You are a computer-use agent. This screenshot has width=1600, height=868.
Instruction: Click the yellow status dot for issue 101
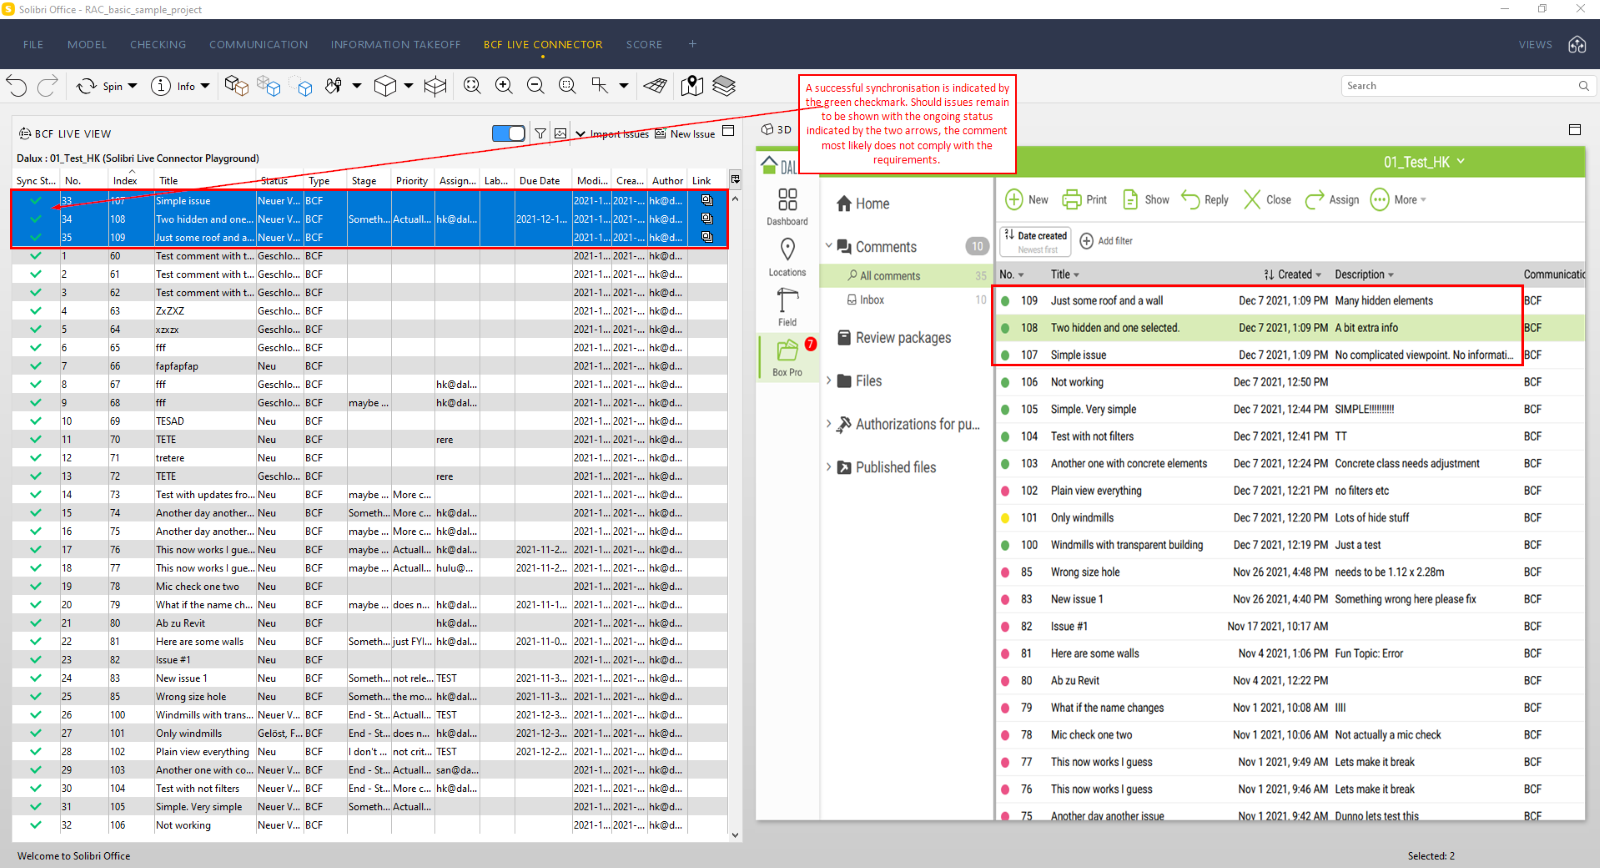tap(1005, 518)
